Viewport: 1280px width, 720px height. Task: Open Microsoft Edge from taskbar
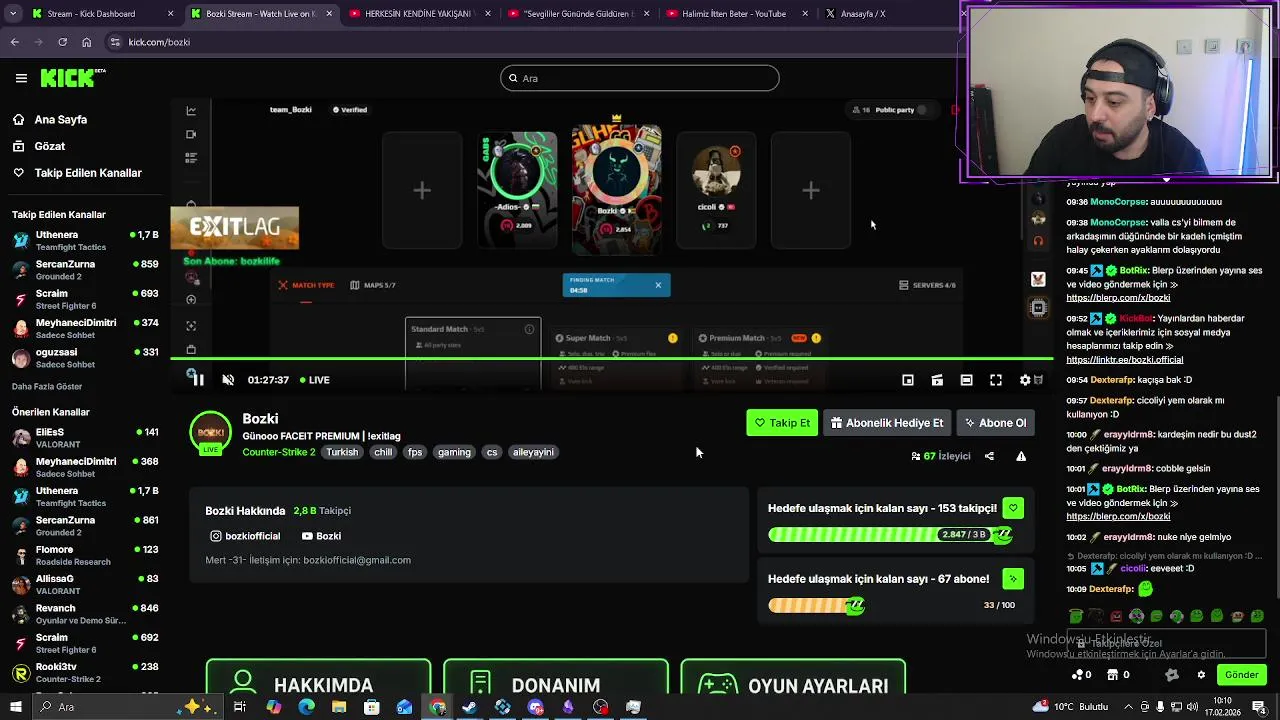306,707
